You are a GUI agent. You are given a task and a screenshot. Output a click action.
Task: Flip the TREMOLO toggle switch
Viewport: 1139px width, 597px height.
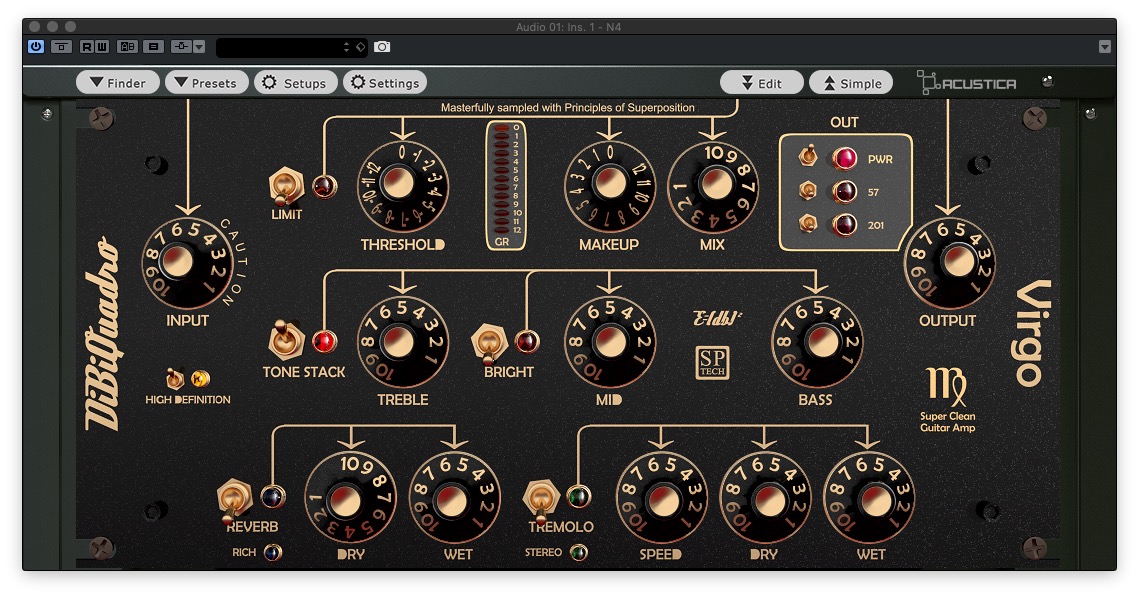(540, 498)
